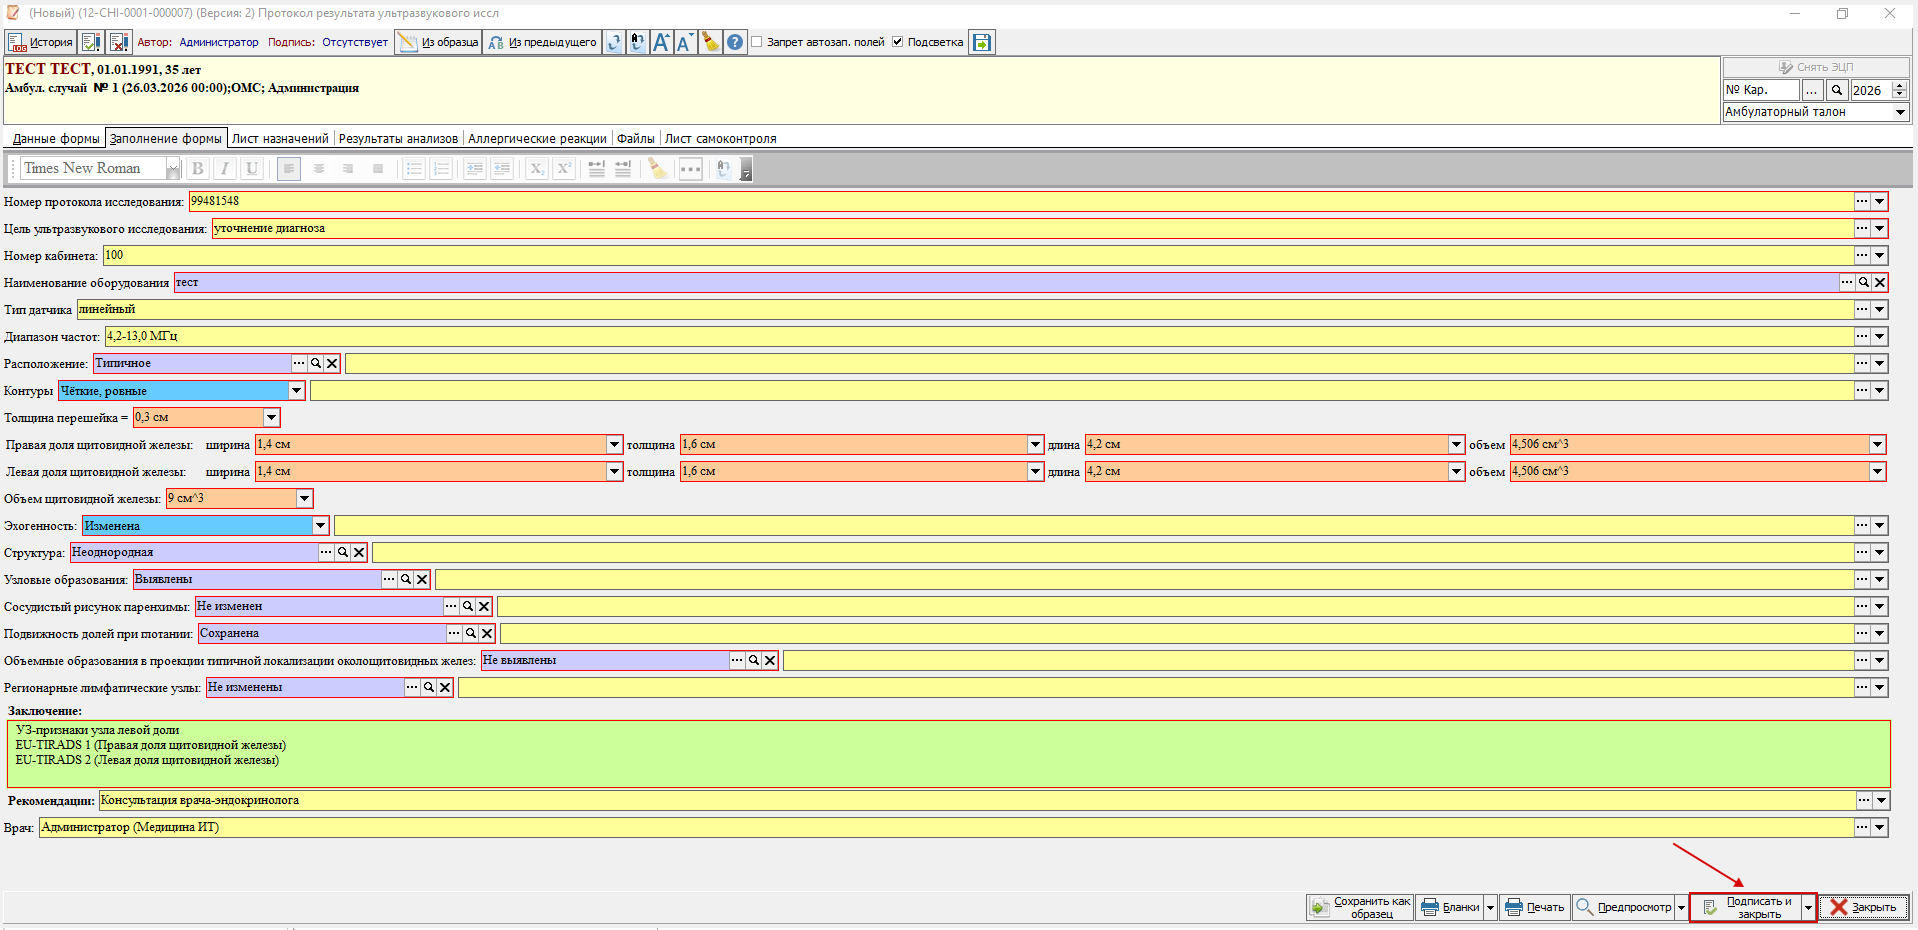Screen dimensions: 1918x930
Task: Click the Печать button
Action: tap(1535, 908)
